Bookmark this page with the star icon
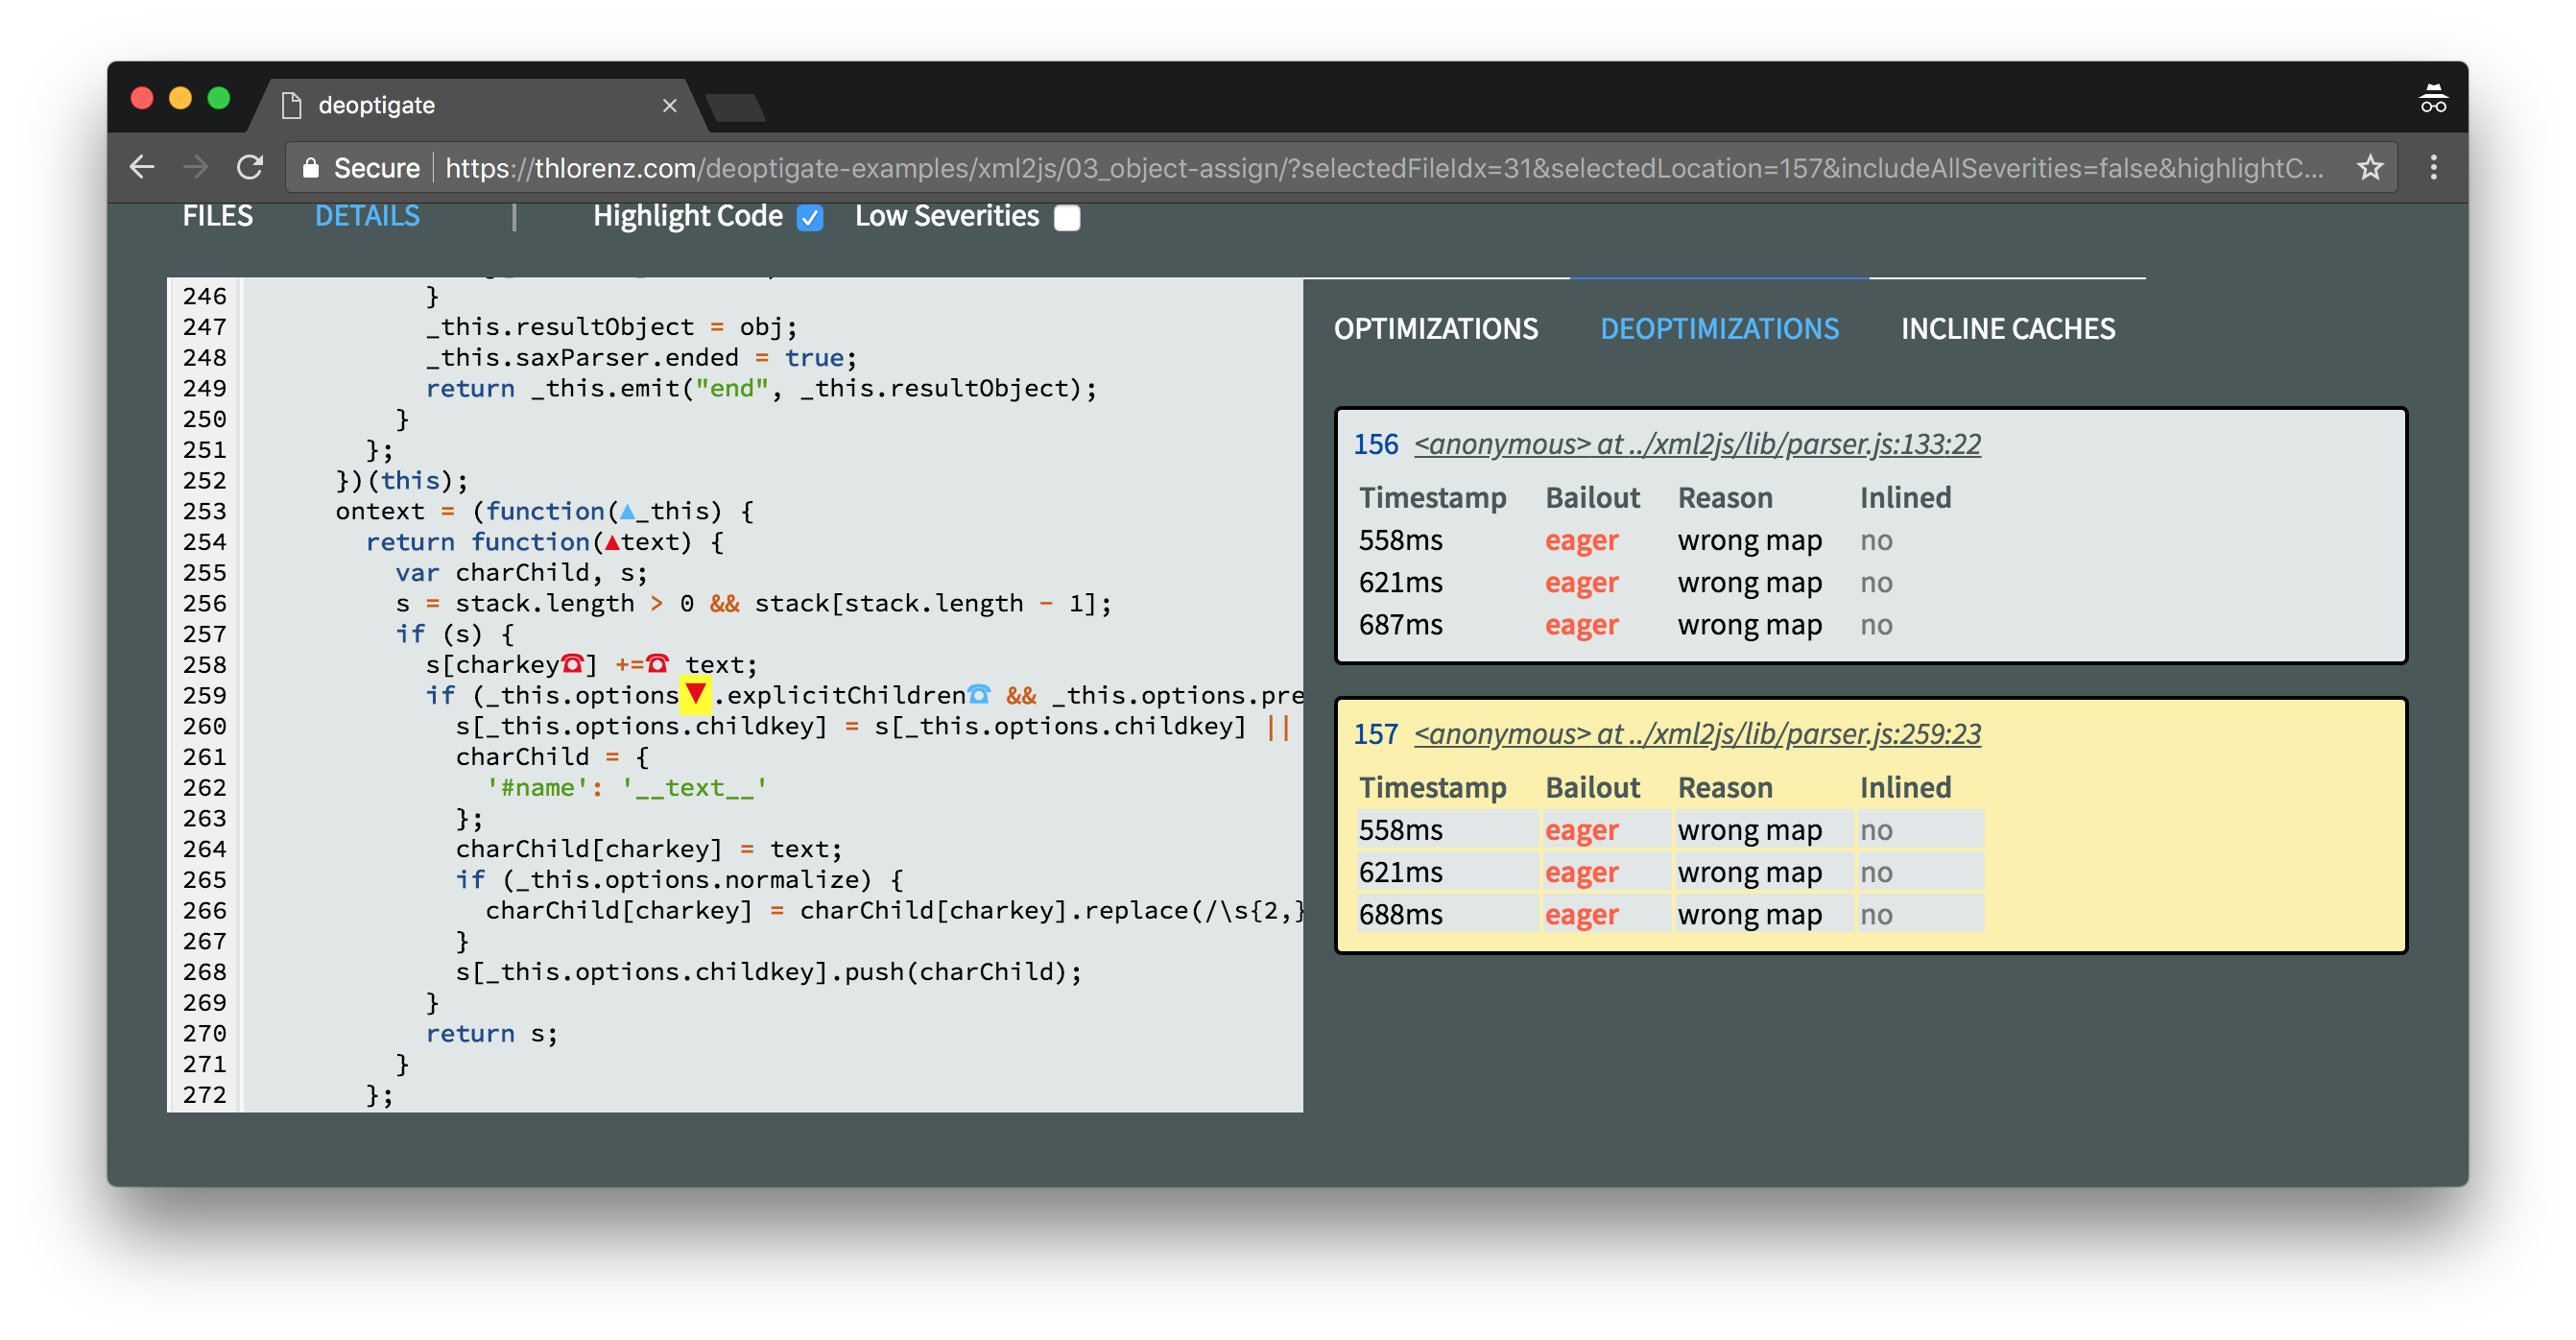This screenshot has height=1340, width=2576. 2370,167
